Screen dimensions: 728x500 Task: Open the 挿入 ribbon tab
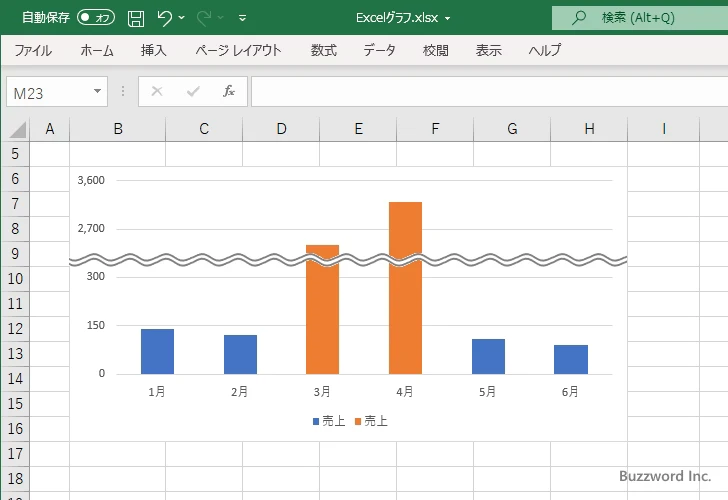[x=153, y=50]
